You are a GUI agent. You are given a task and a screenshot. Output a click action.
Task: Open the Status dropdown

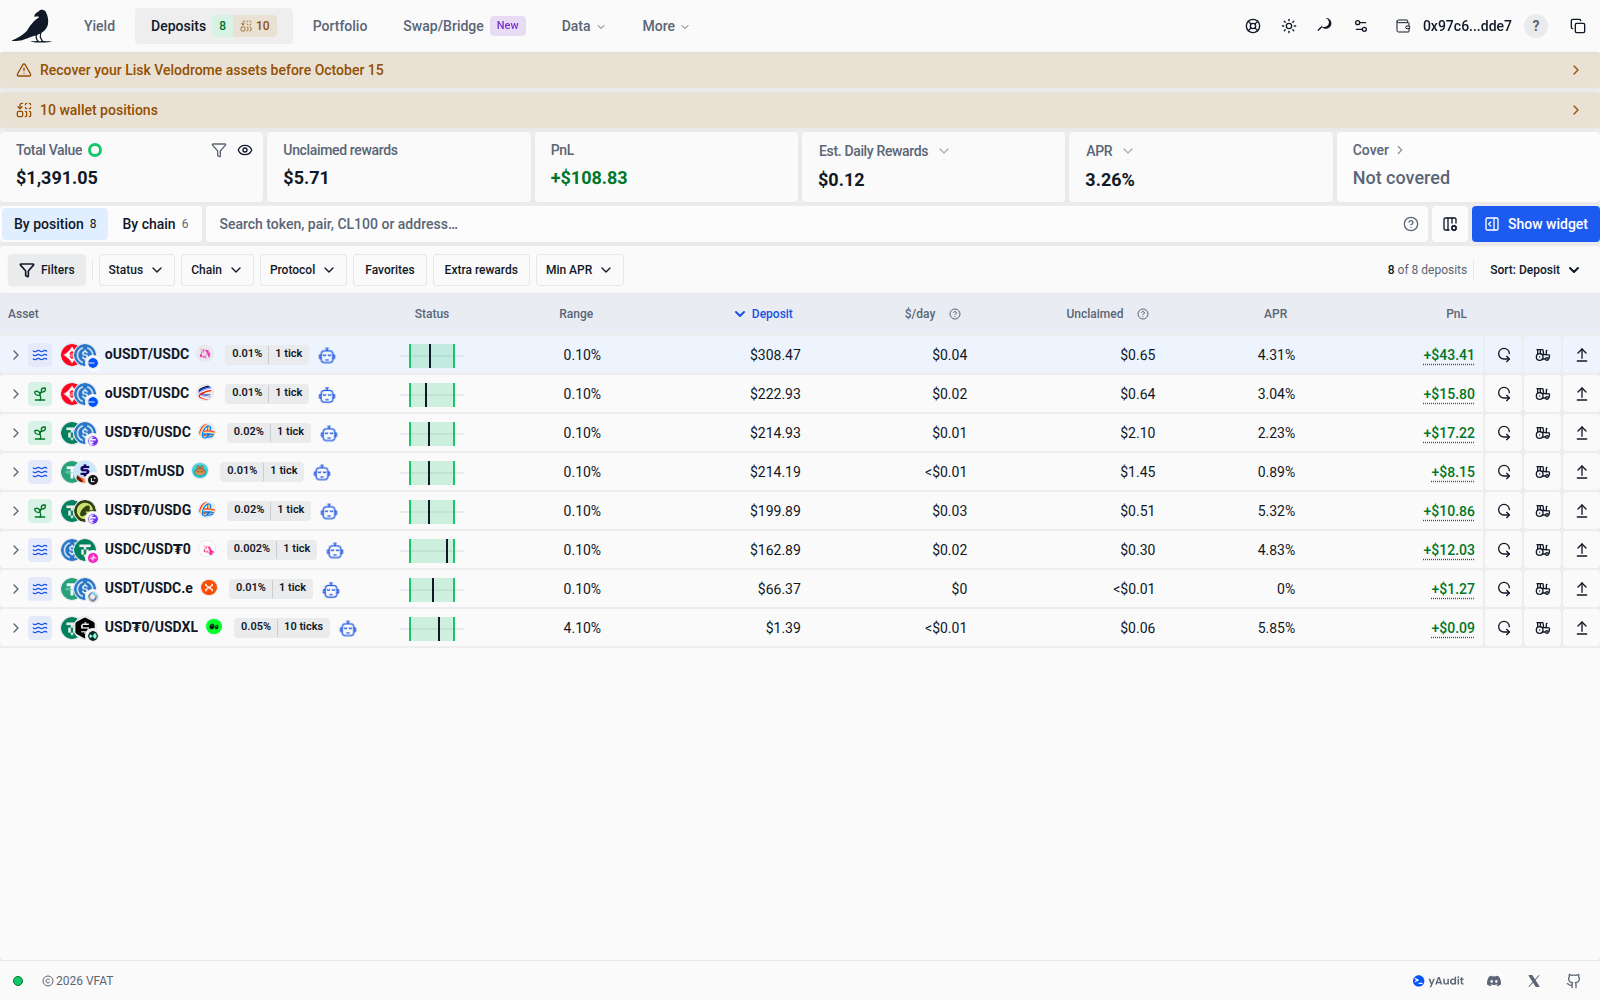point(136,270)
